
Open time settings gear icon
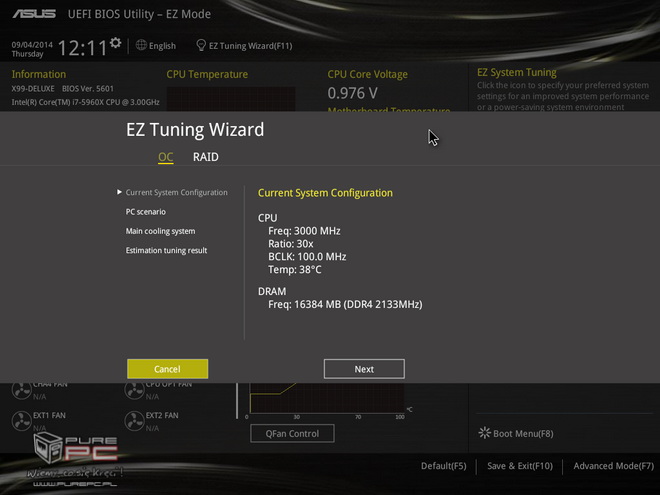pyautogui.click(x=115, y=43)
